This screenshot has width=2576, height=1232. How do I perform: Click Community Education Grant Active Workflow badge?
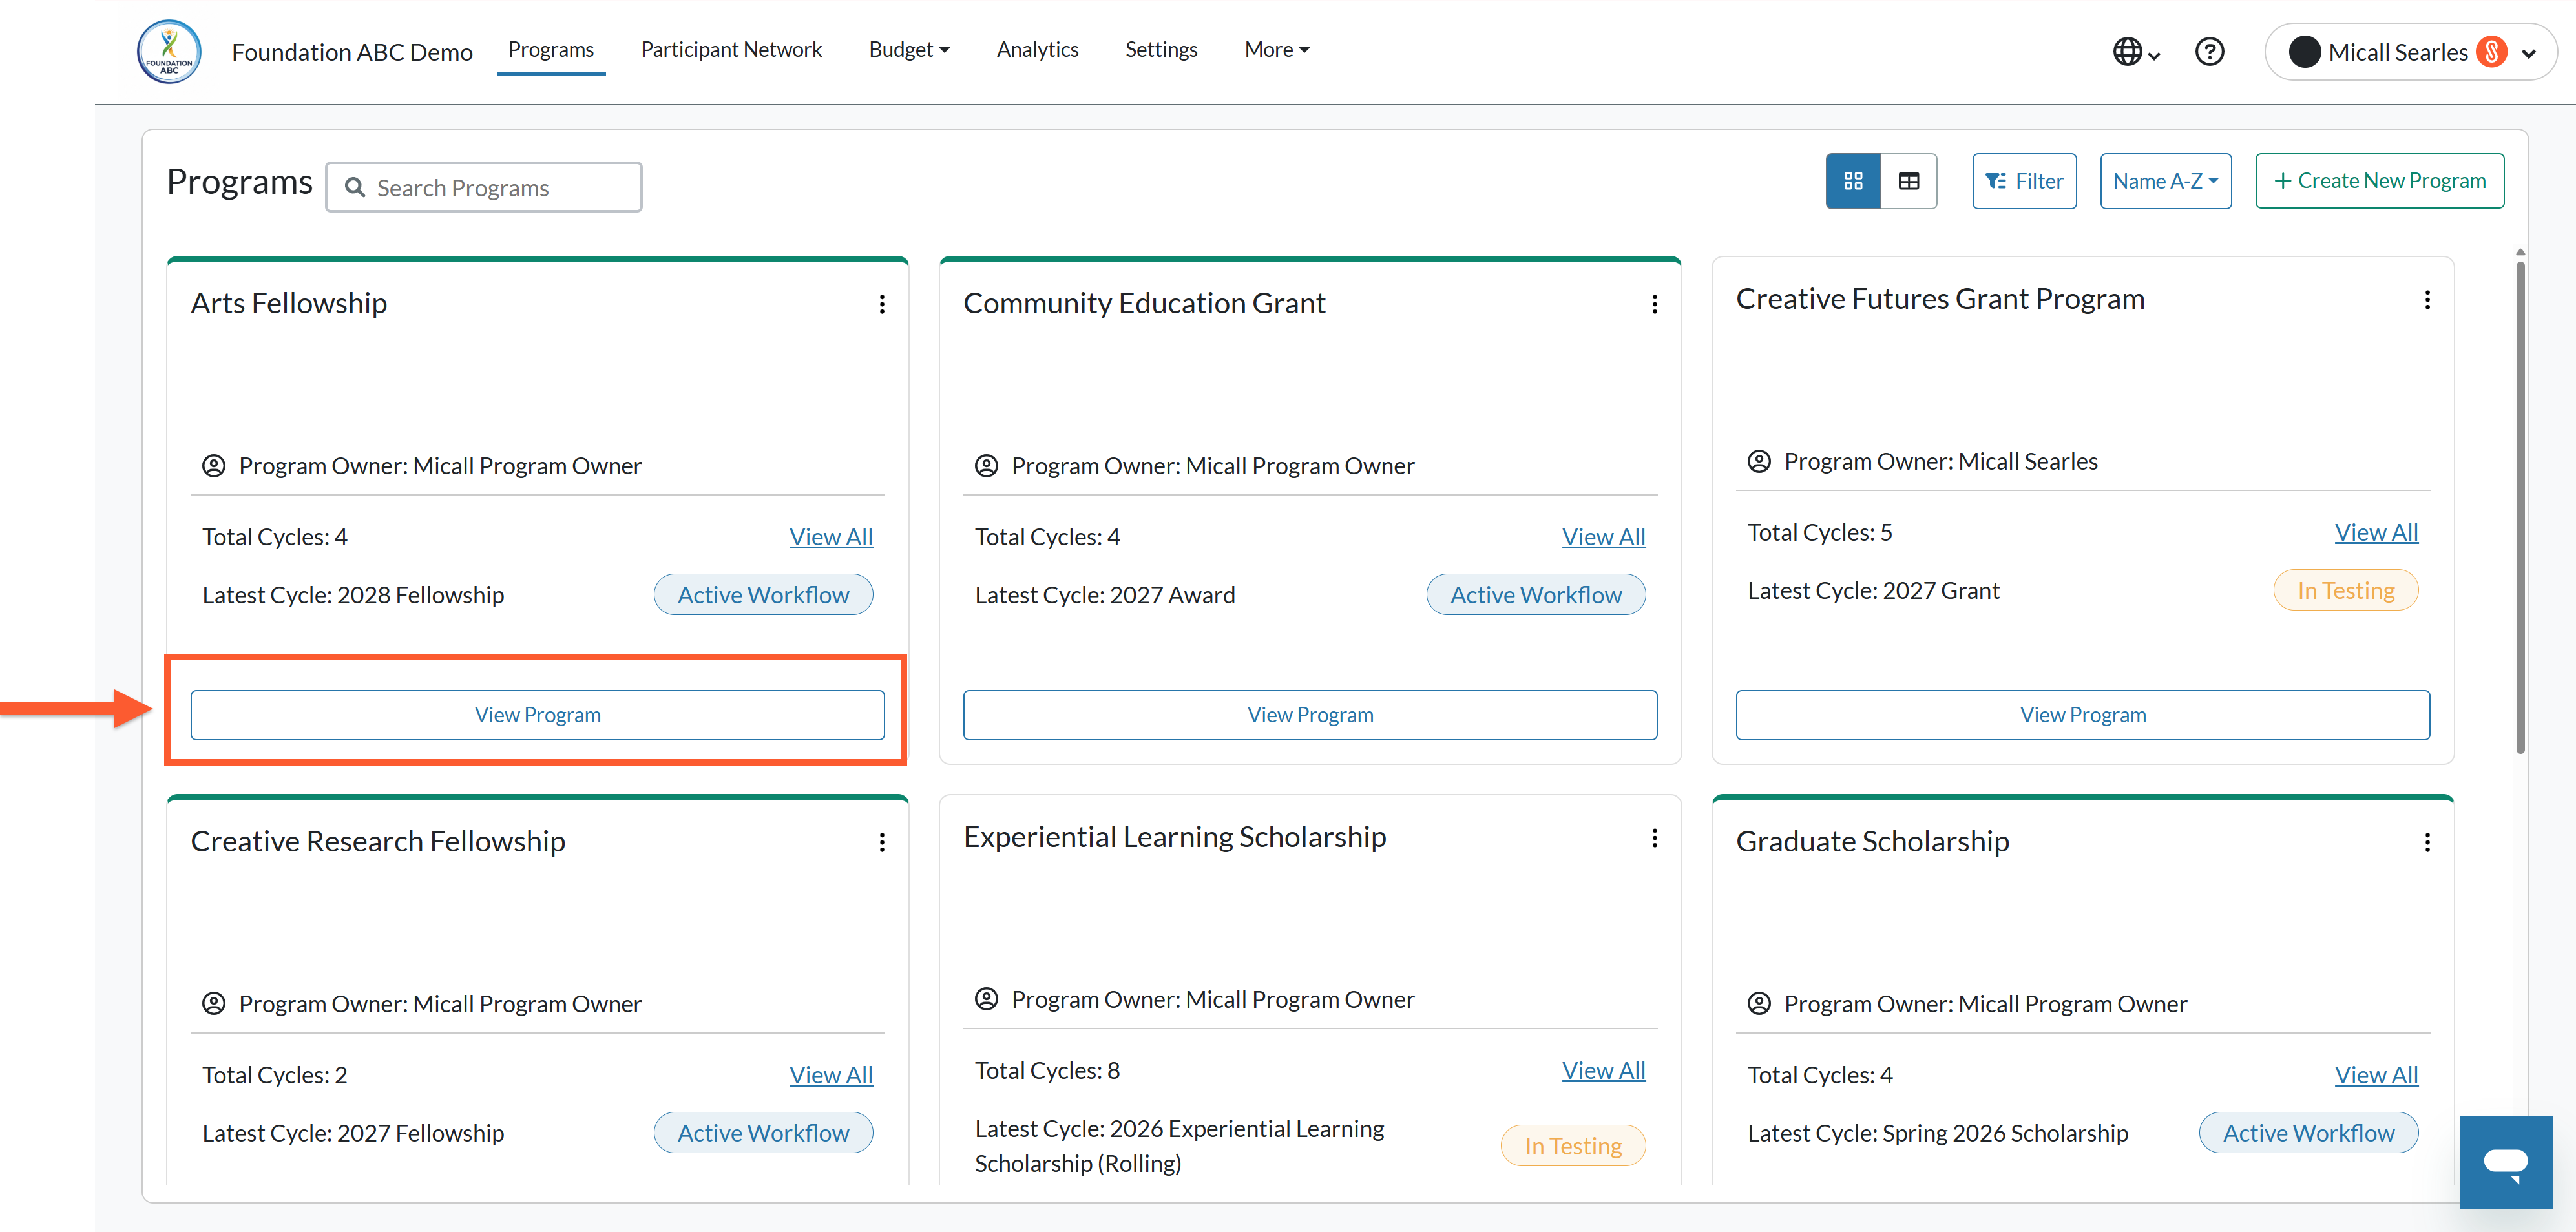tap(1536, 595)
